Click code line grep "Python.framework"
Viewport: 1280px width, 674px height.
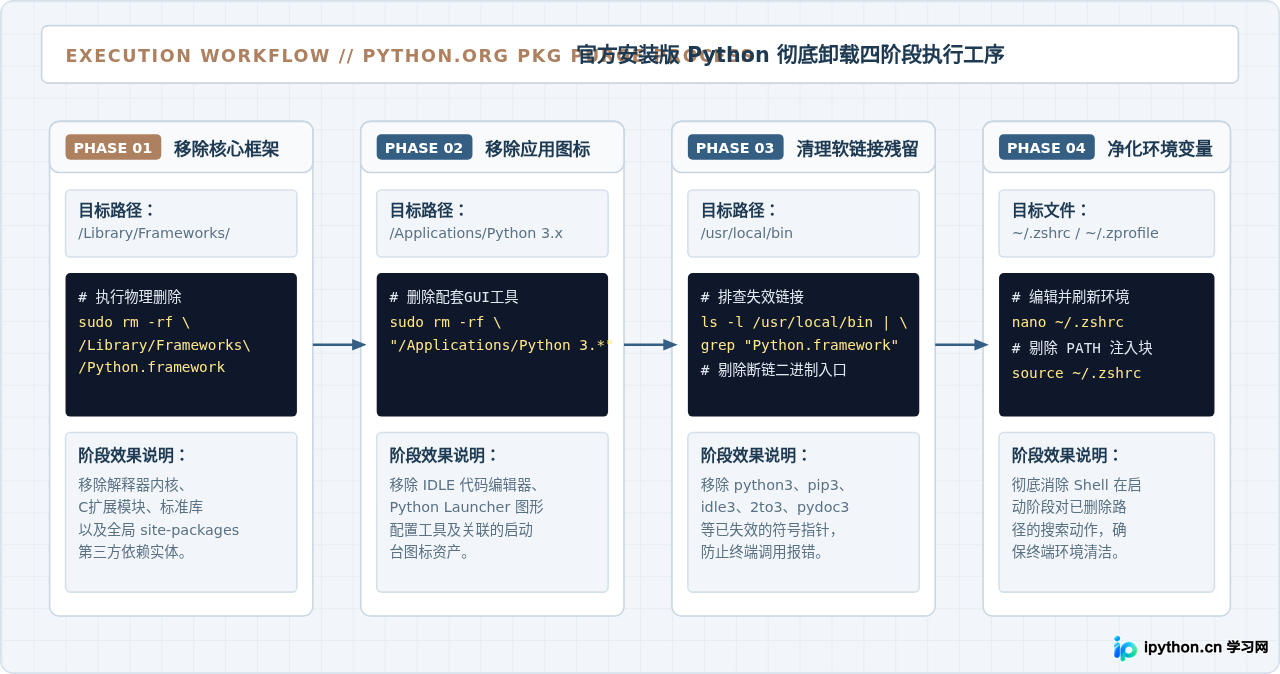[x=800, y=345]
